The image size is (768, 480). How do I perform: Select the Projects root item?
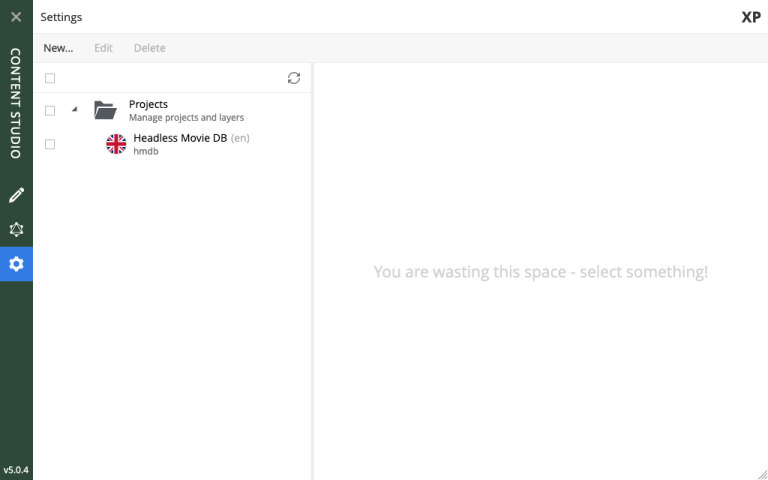click(148, 104)
